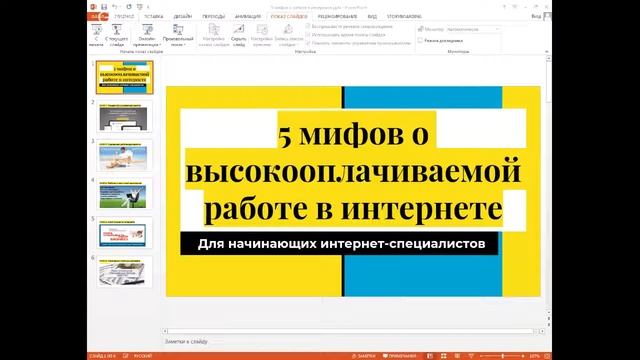The width and height of the screenshot is (640, 360).
Task: Click Hide slide (Скрыть слайд) button
Action: (239, 35)
